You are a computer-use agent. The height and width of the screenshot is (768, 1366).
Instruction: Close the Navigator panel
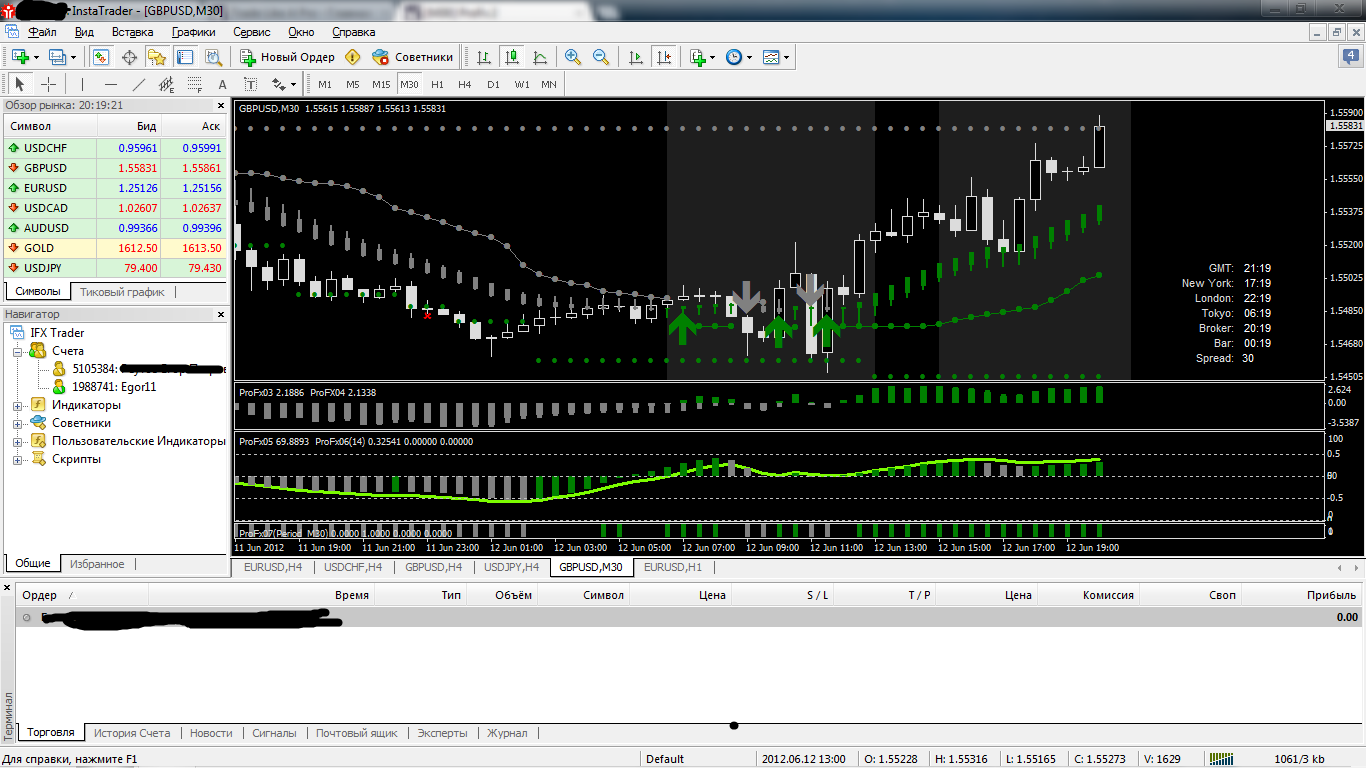[x=221, y=314]
